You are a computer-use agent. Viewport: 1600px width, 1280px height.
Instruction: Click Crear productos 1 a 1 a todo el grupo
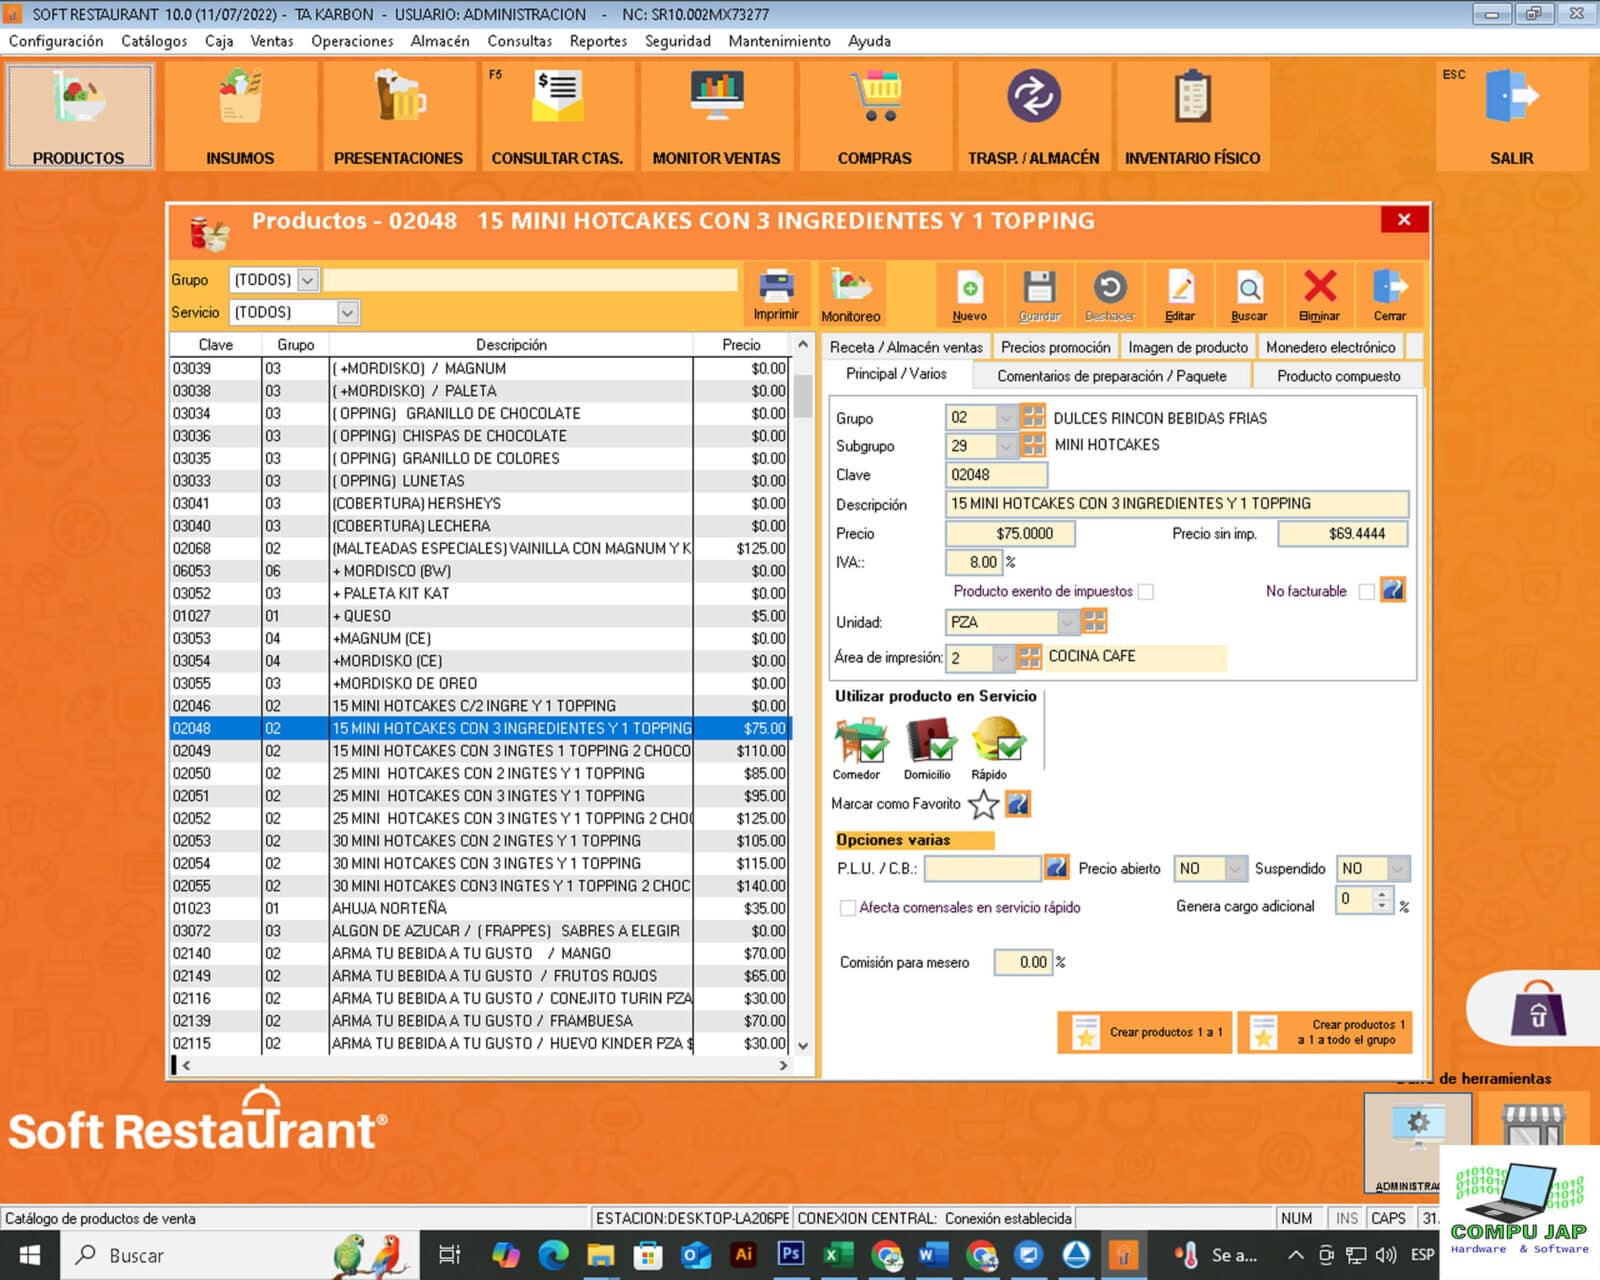click(1325, 1032)
